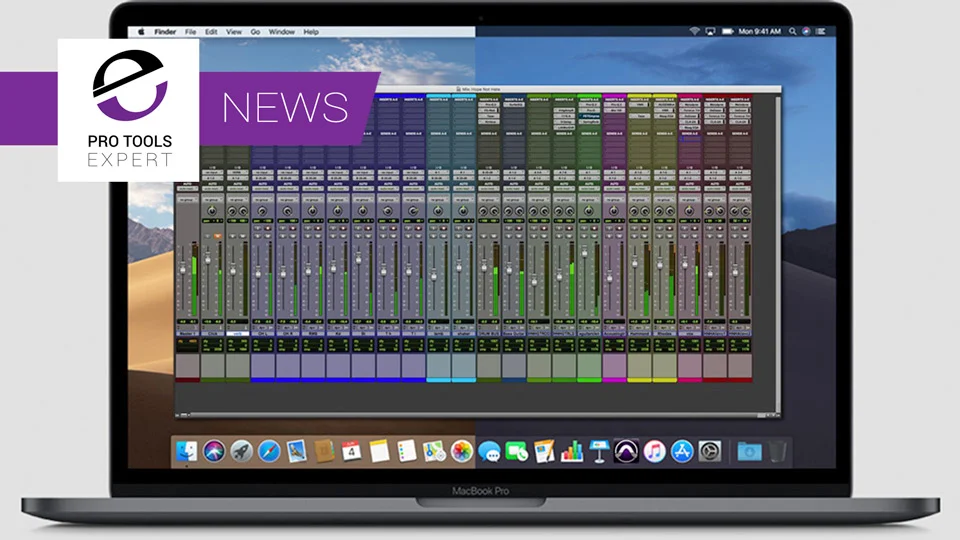Open the Help menu
The image size is (960, 540).
pyautogui.click(x=311, y=32)
